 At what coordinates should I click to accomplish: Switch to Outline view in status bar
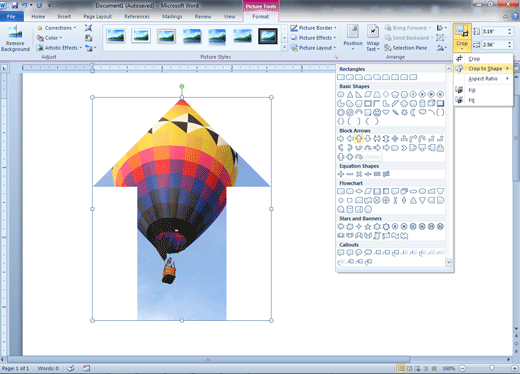(426, 368)
